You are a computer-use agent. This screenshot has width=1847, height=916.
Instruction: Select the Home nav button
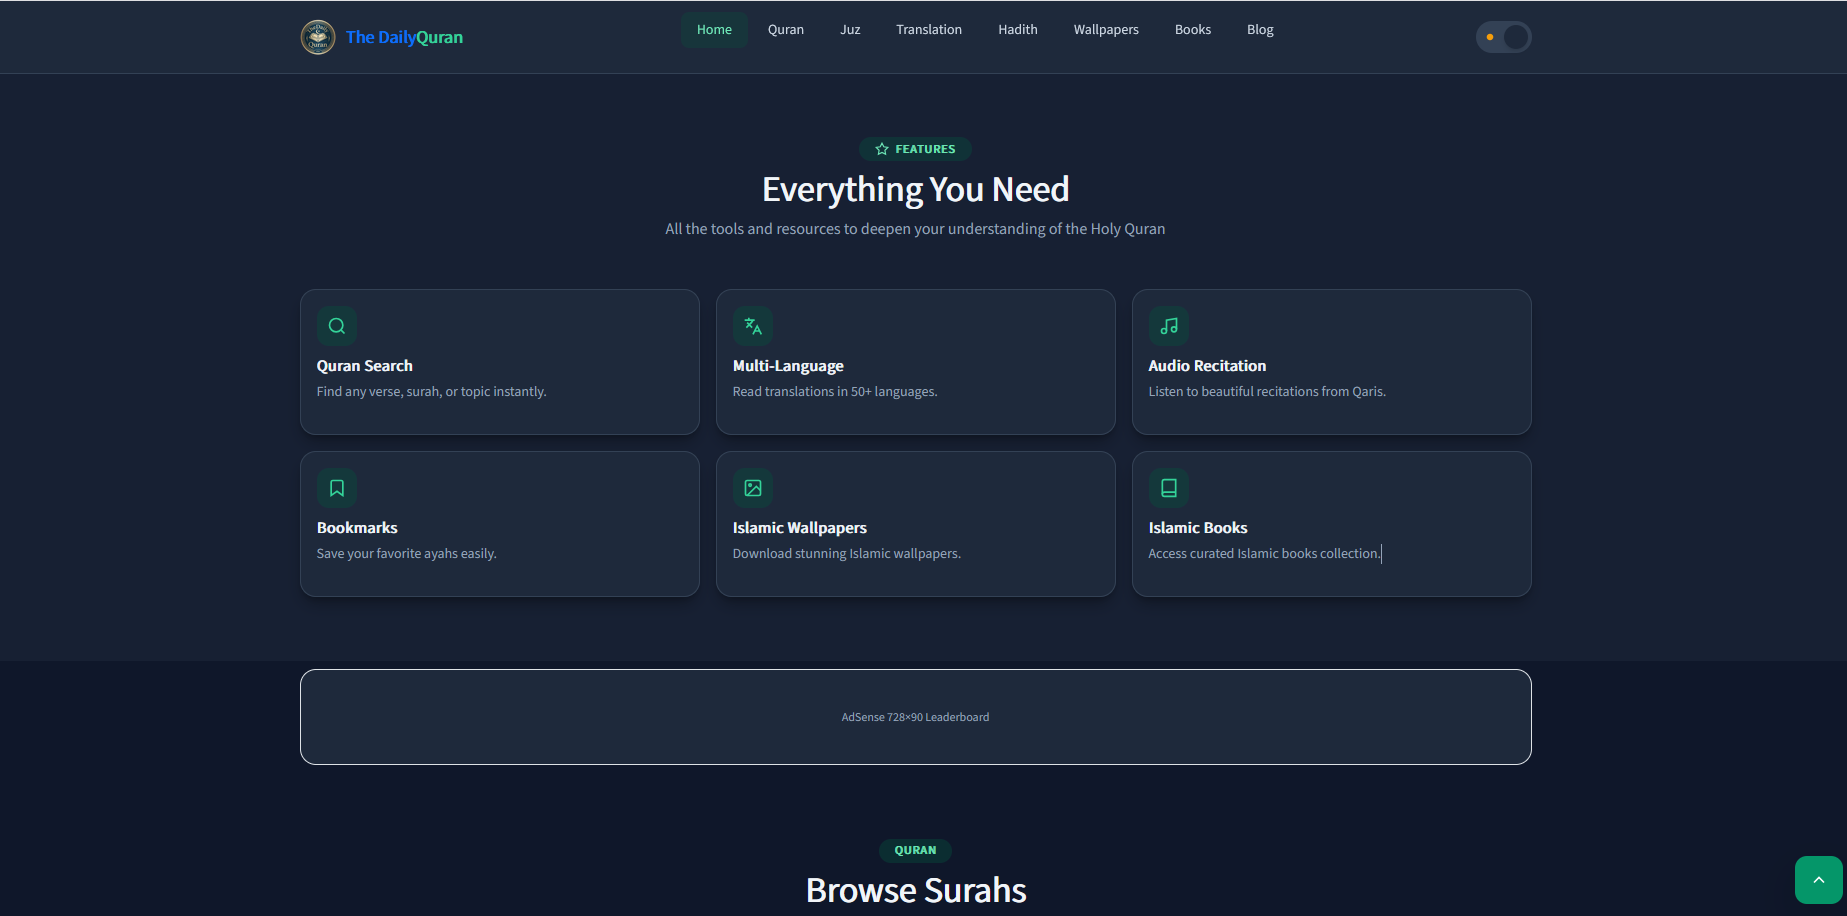(714, 30)
